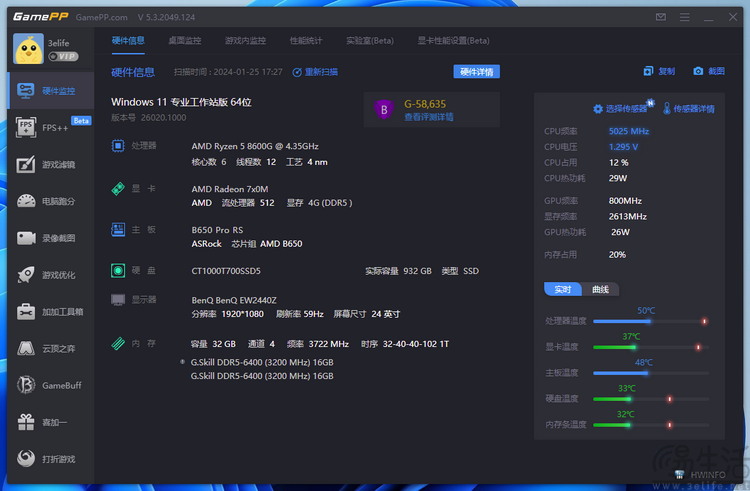
Task: Open 电脑跑分 benchmark in the sidebar
Action: (x=51, y=201)
